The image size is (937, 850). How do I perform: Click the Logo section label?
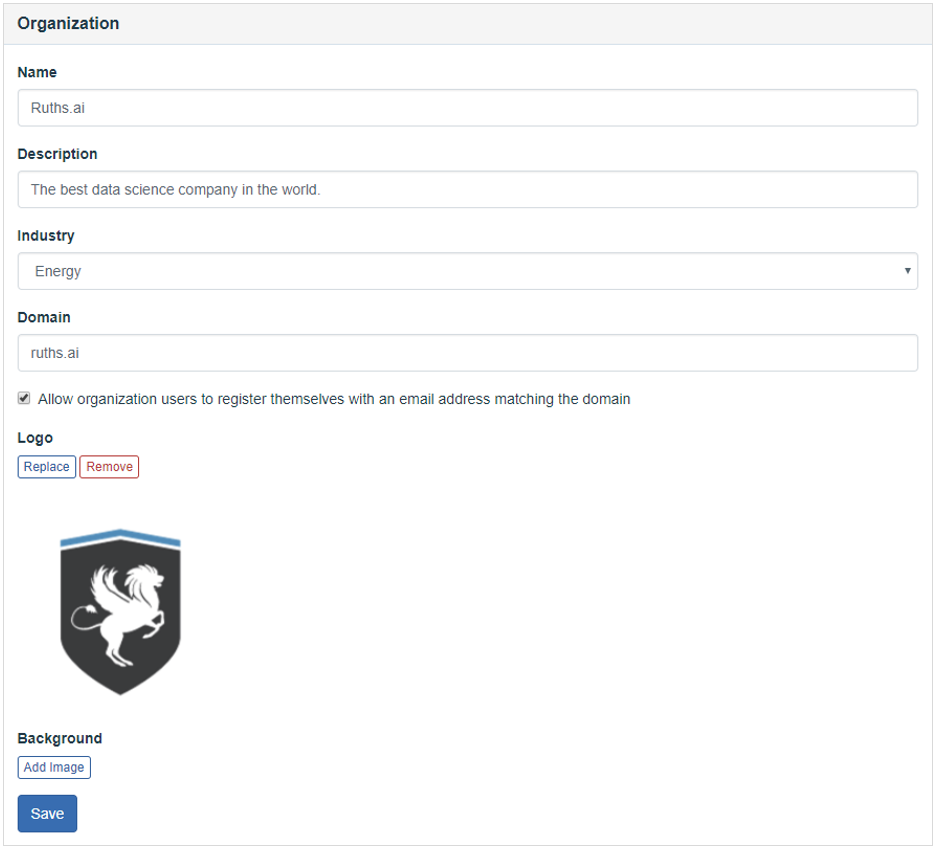[35, 438]
